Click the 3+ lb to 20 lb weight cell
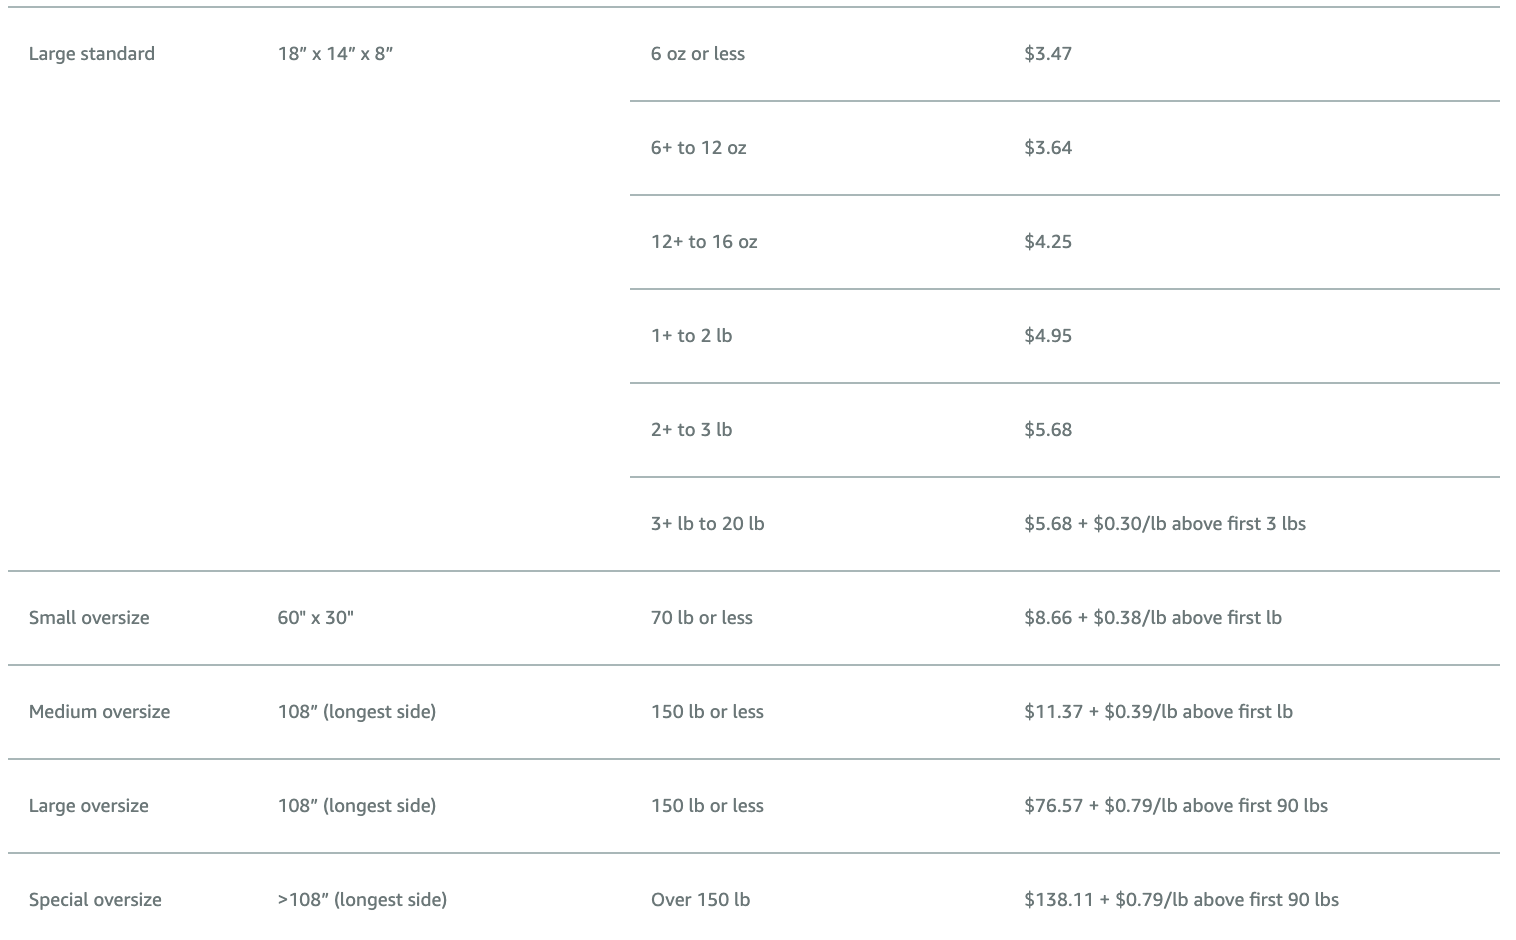This screenshot has height=940, width=1516. click(708, 524)
